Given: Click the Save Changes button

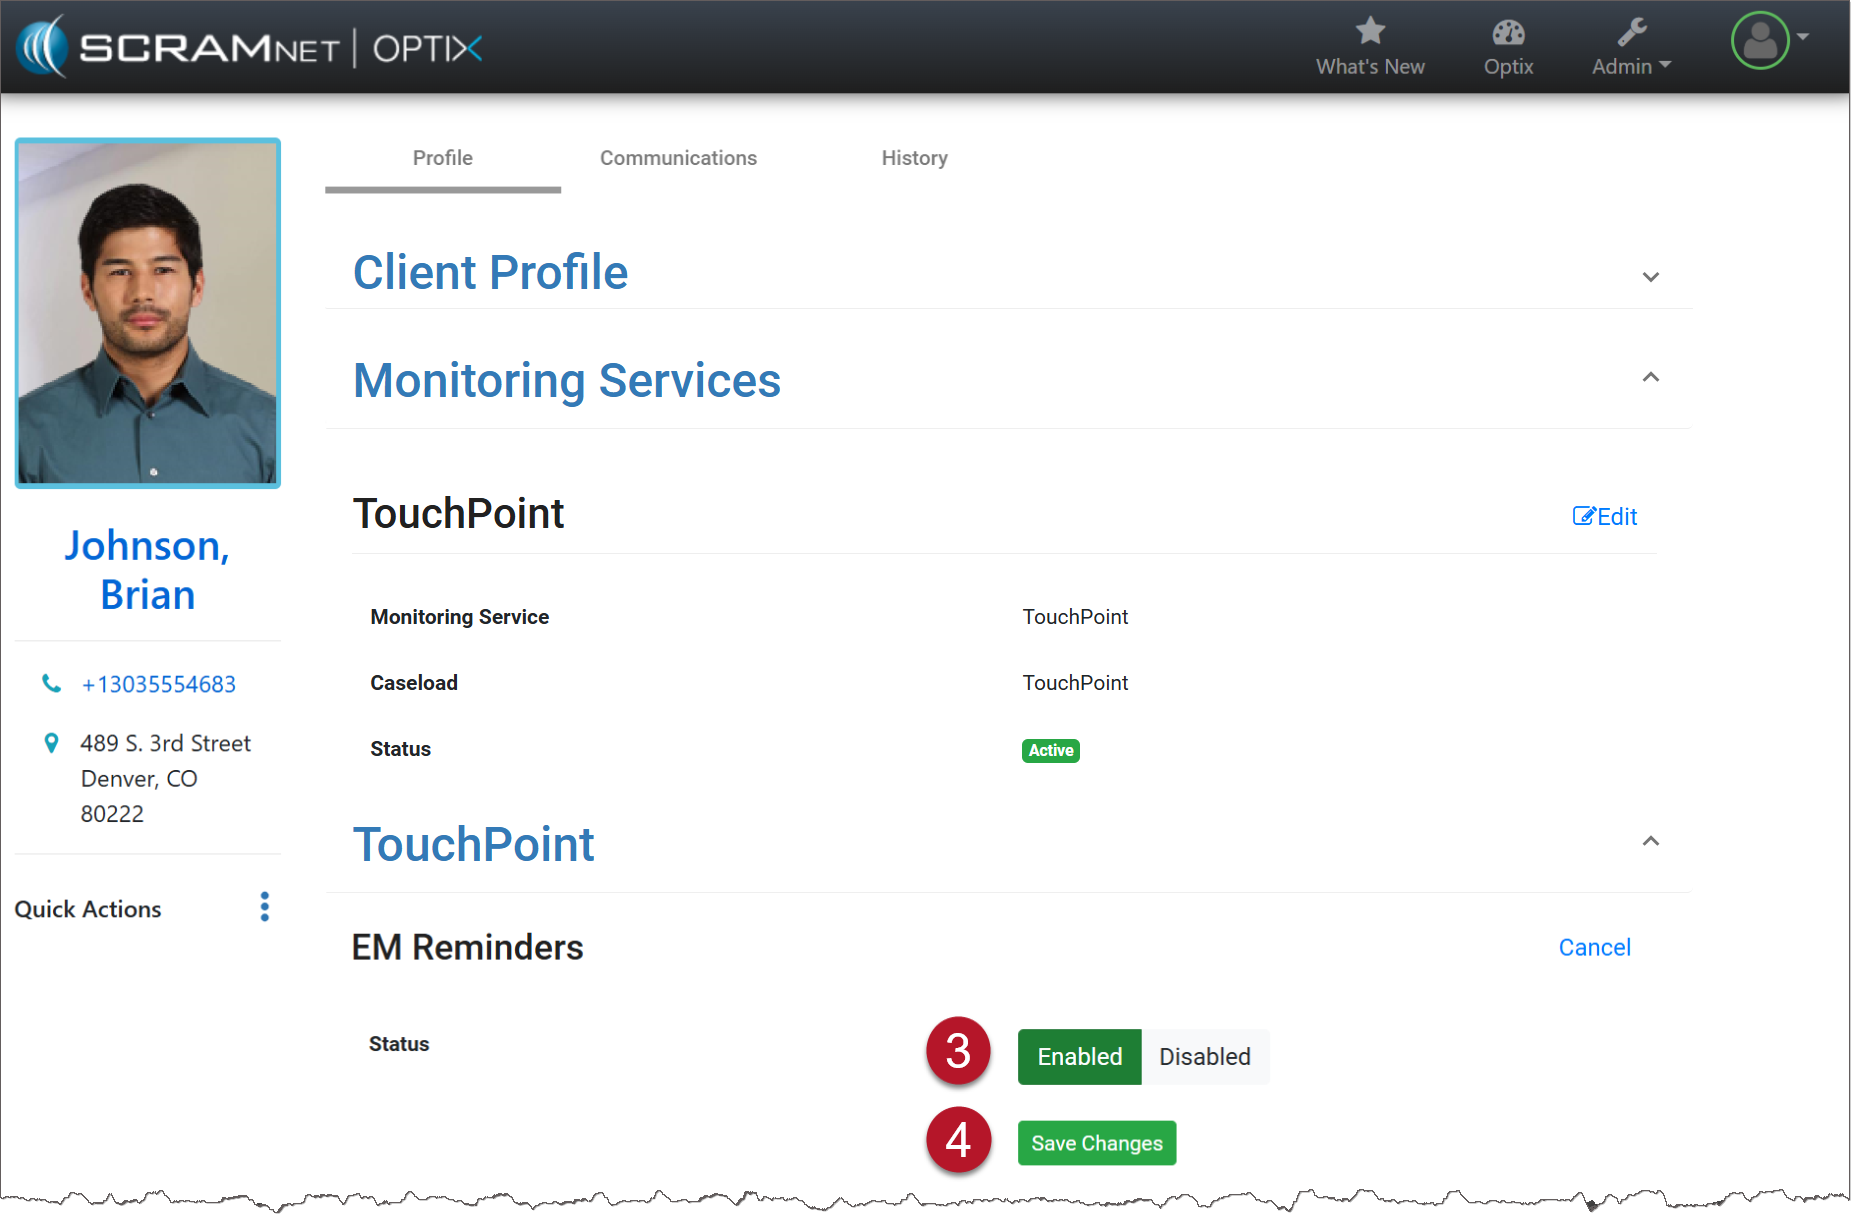Looking at the screenshot, I should 1096,1143.
